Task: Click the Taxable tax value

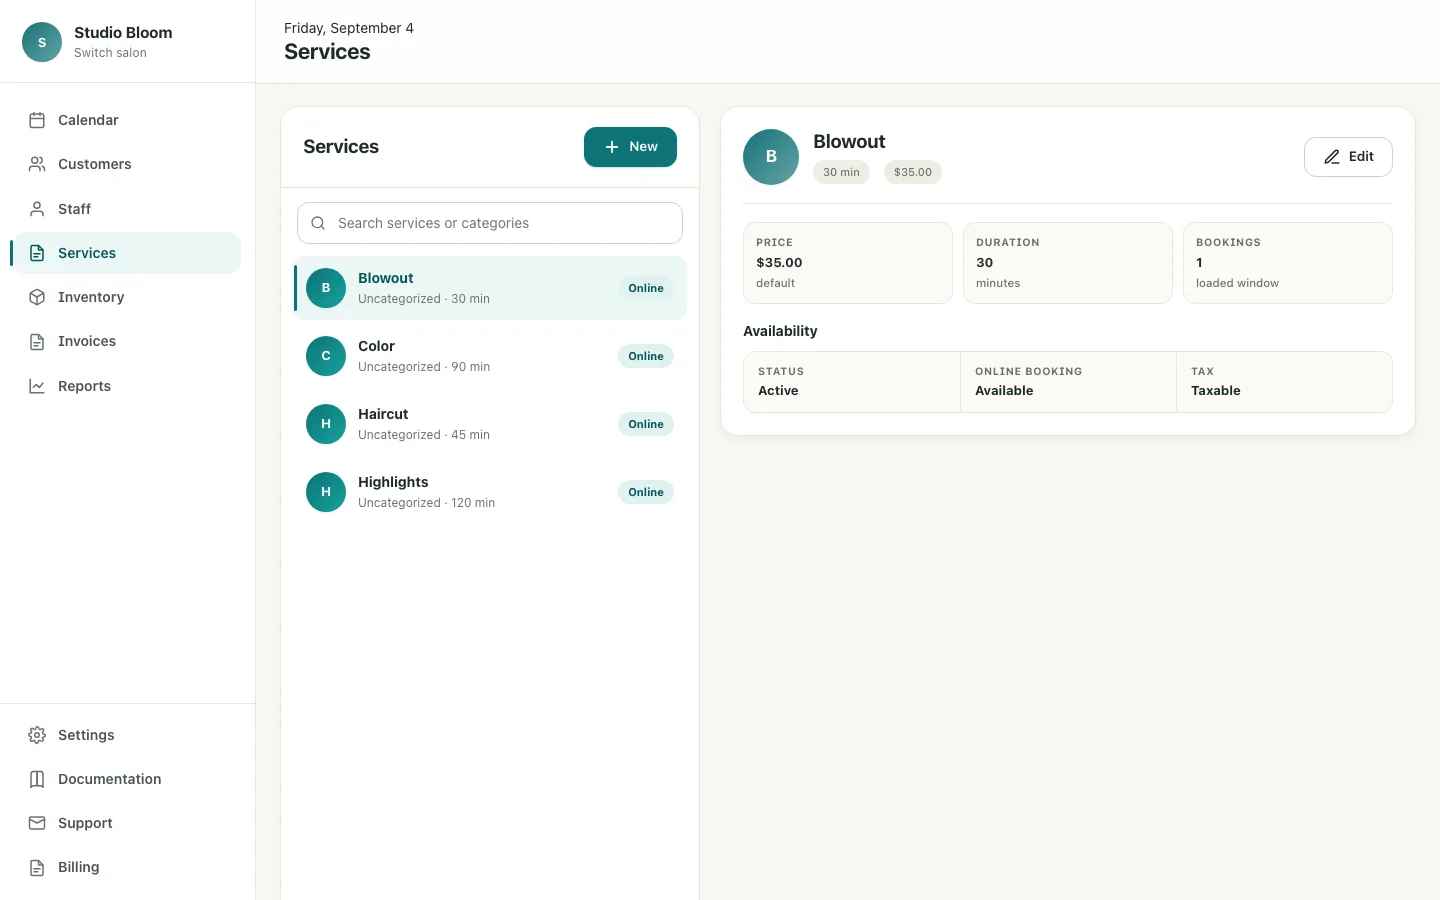Action: tap(1216, 391)
